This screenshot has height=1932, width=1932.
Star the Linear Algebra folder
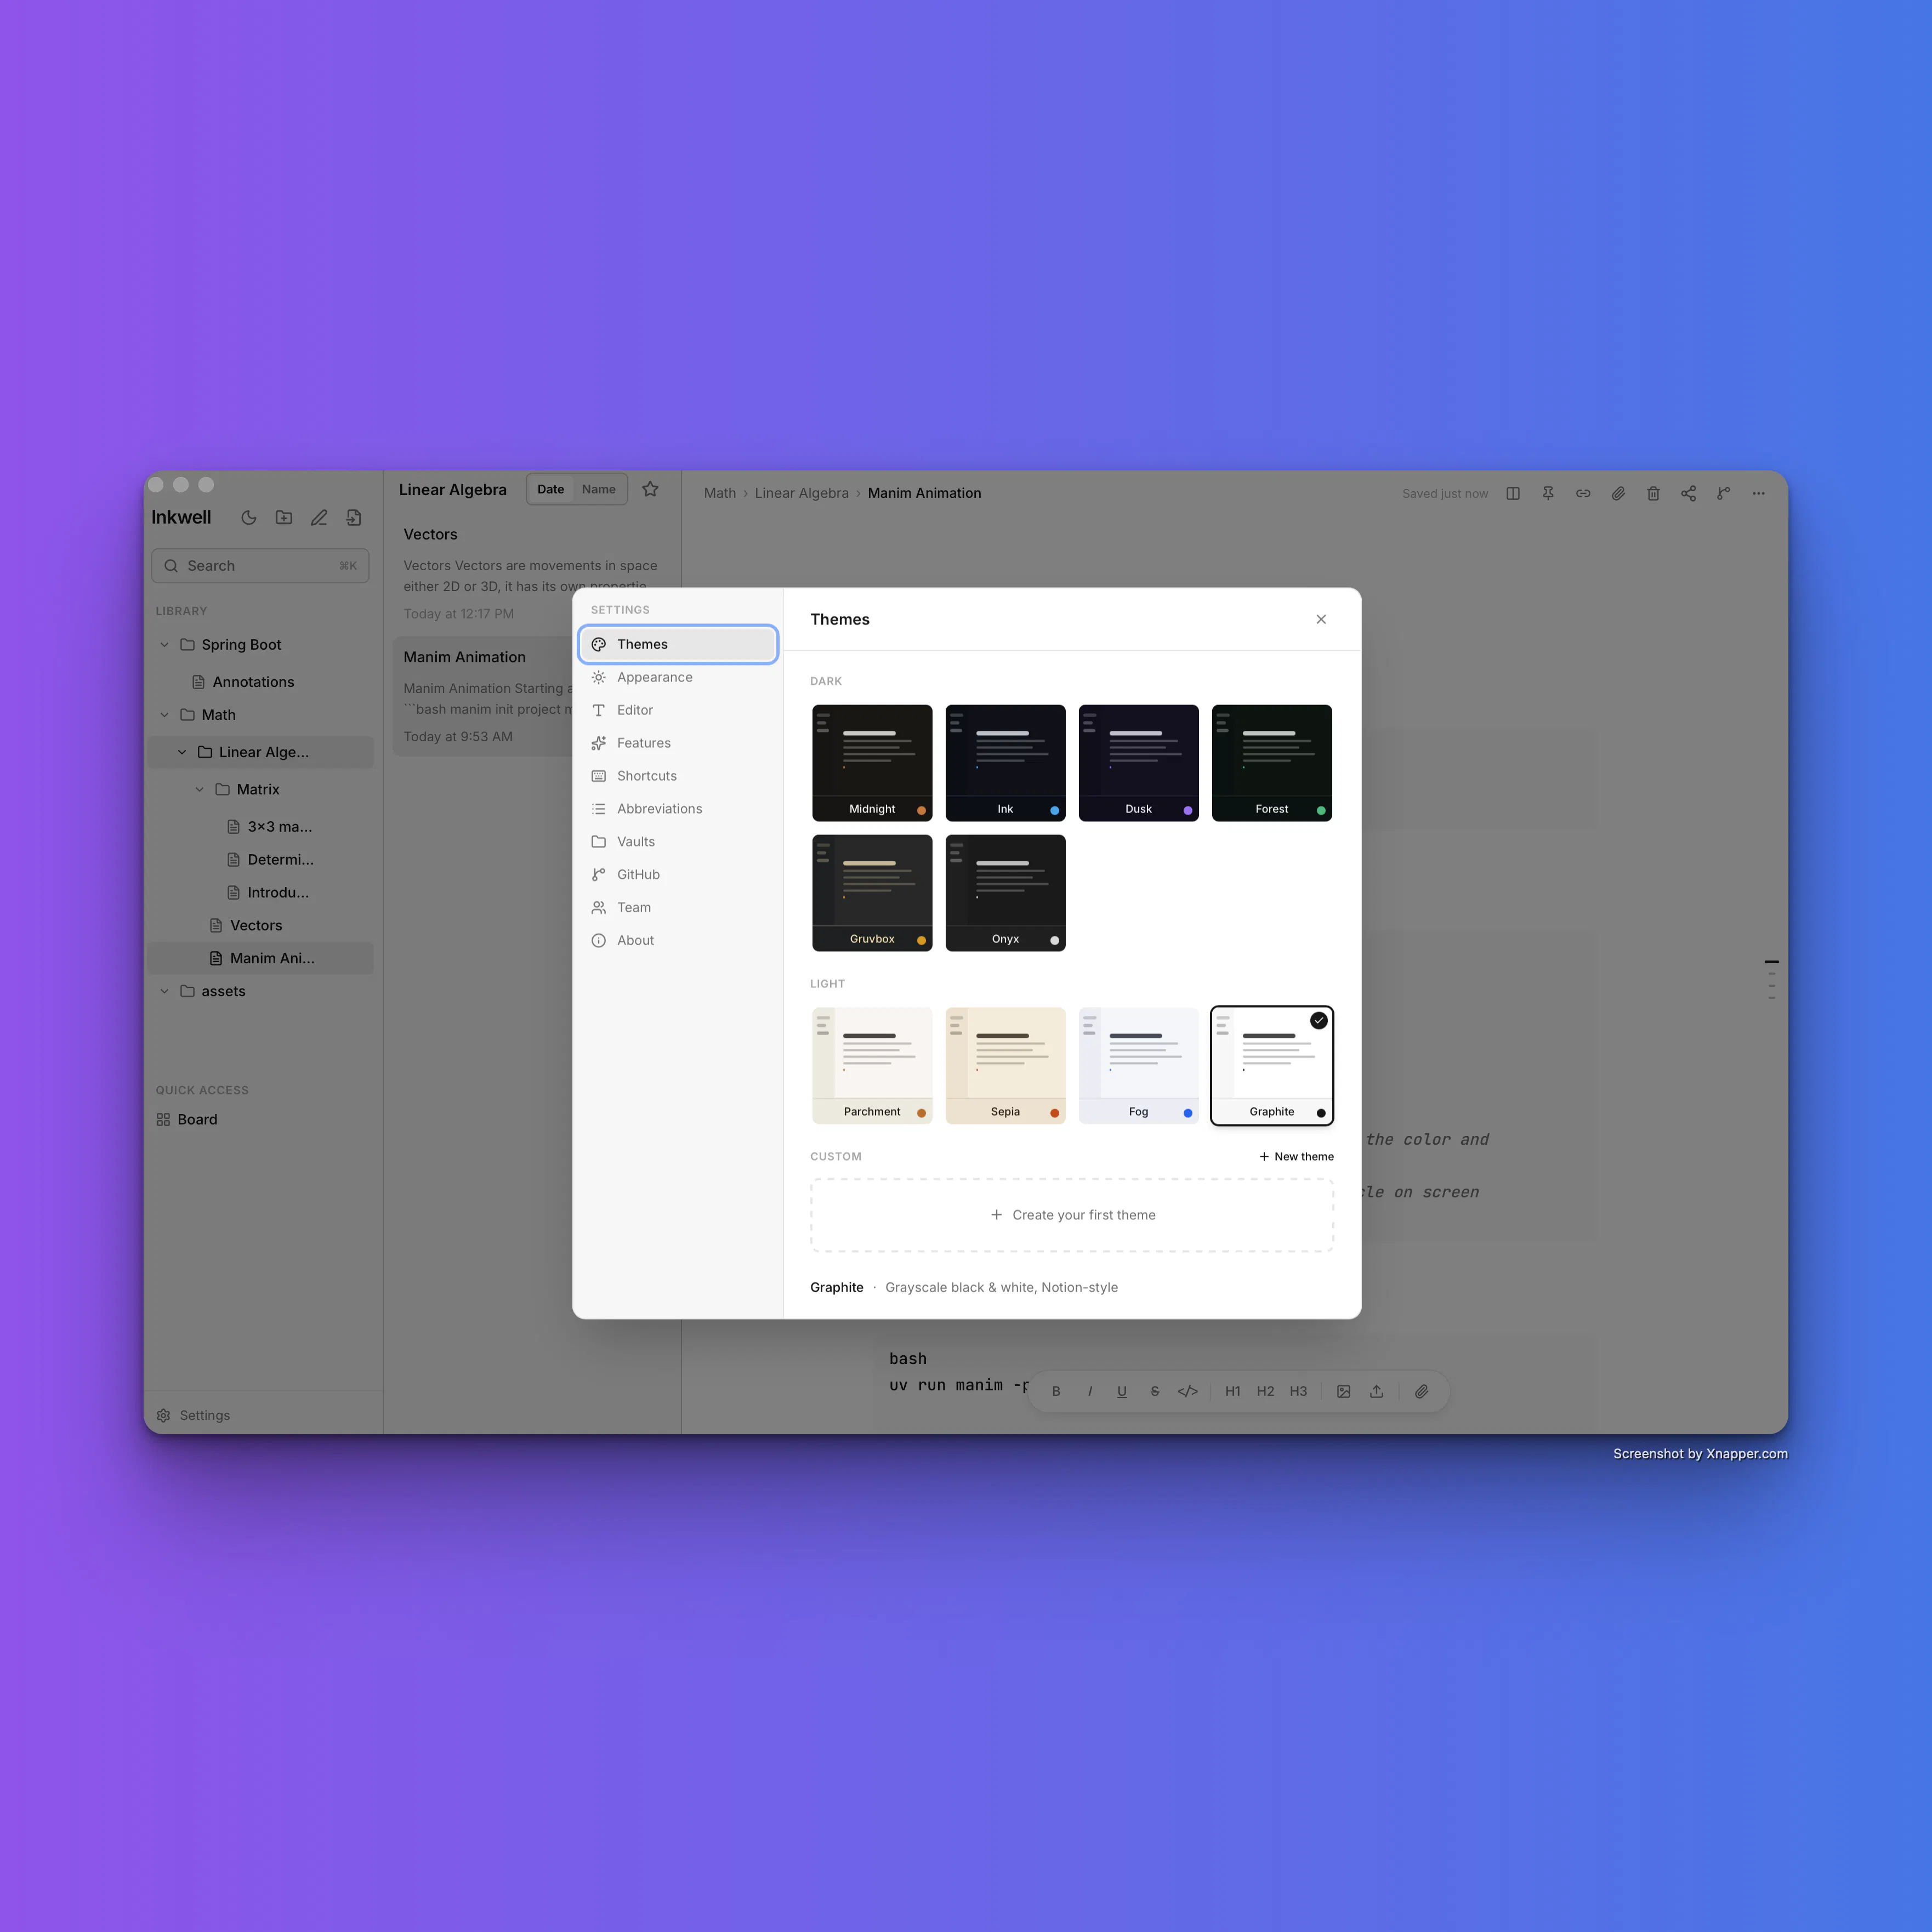tap(650, 489)
